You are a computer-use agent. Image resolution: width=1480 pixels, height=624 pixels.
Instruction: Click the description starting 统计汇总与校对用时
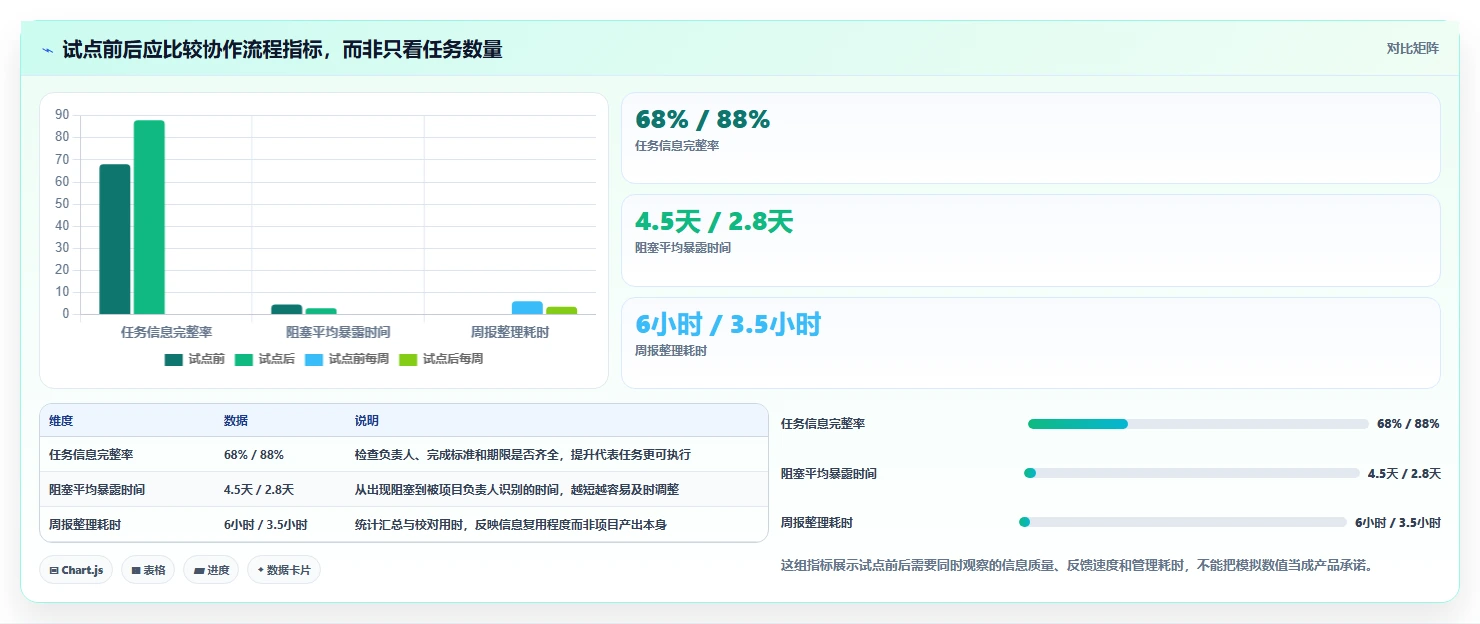[x=511, y=525]
